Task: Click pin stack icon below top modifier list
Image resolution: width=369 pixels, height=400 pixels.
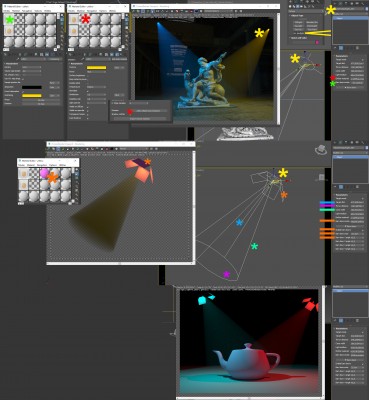Action: click(x=336, y=48)
